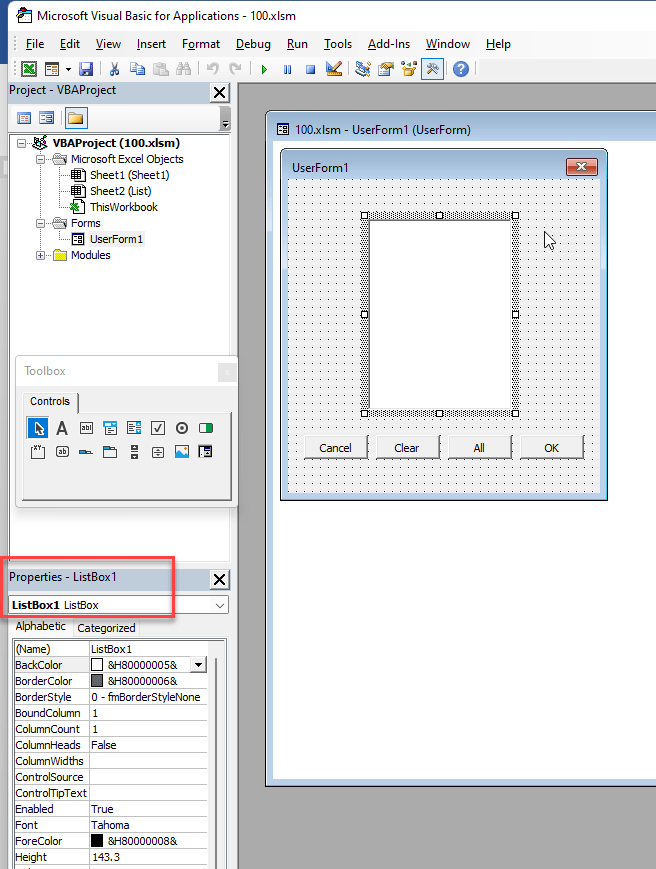Open the ListBox1 object selector dropdown
Viewport: 656px width, 869px height.
point(220,605)
